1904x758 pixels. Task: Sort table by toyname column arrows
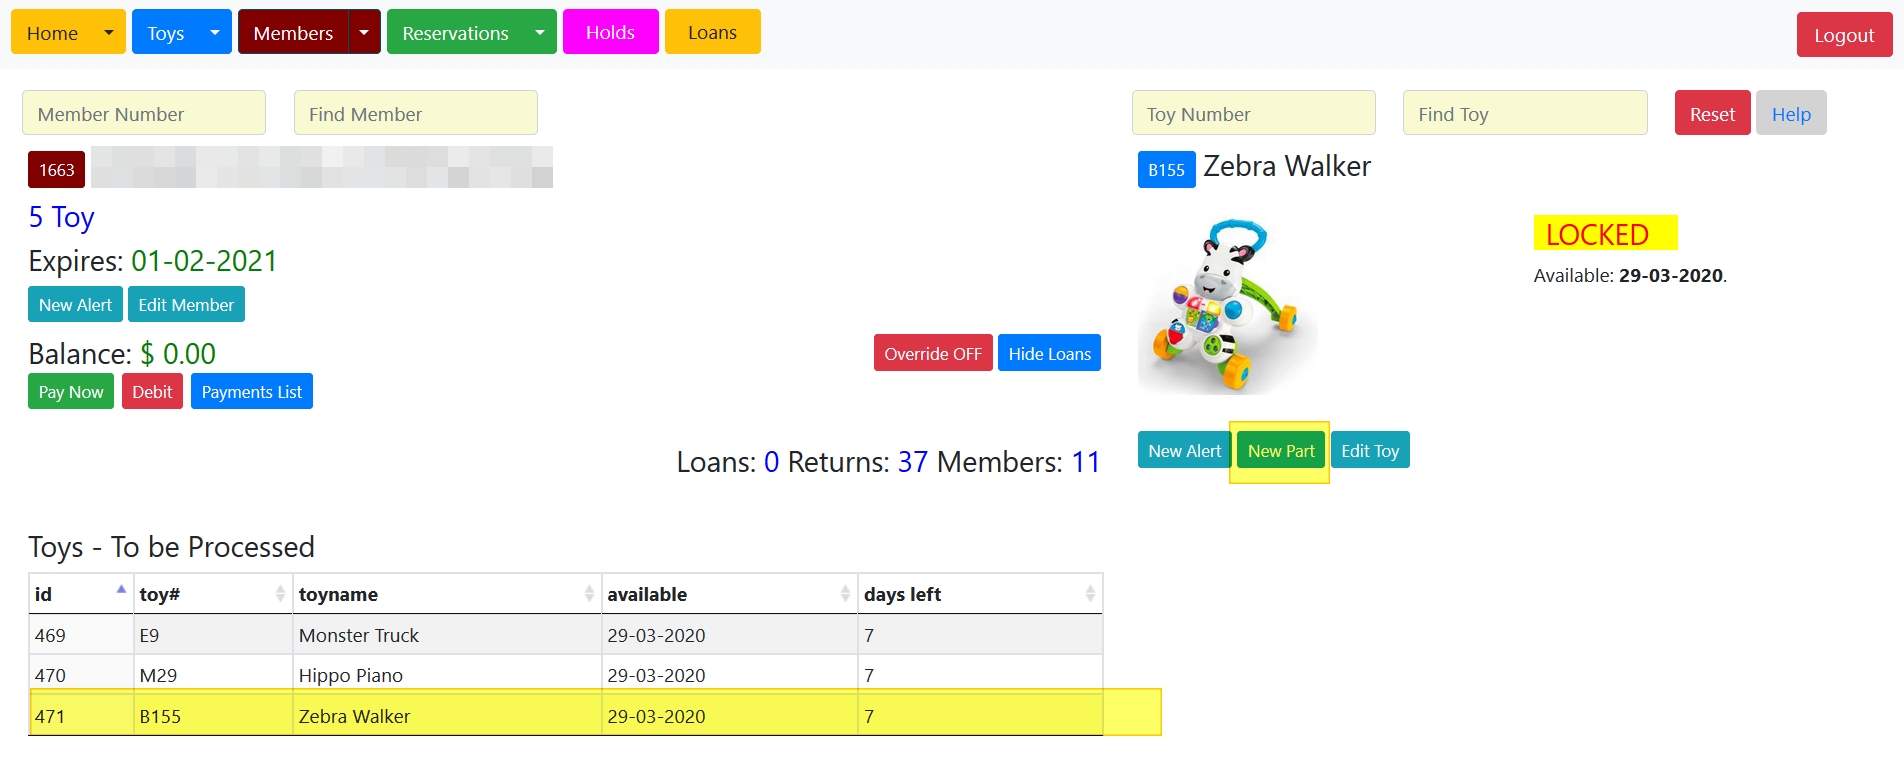[x=589, y=594]
